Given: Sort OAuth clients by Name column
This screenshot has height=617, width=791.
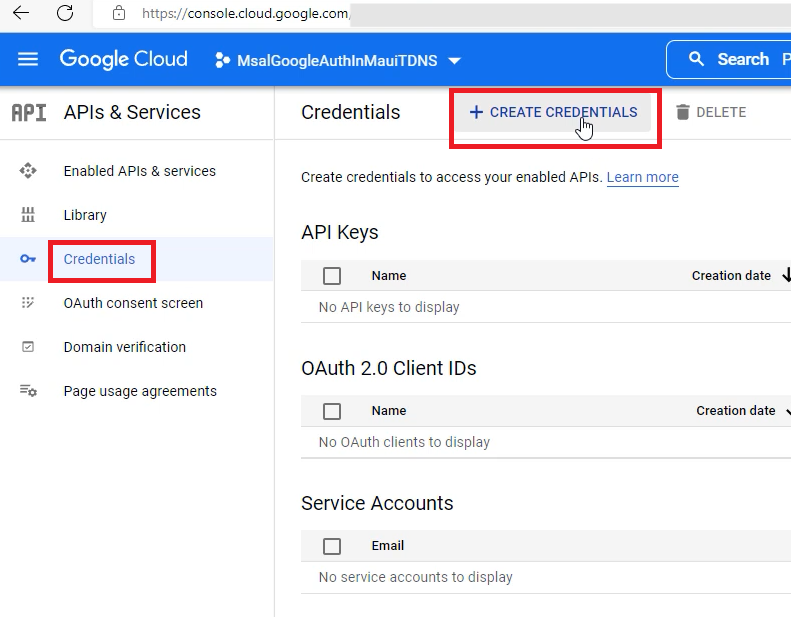Looking at the screenshot, I should [389, 411].
